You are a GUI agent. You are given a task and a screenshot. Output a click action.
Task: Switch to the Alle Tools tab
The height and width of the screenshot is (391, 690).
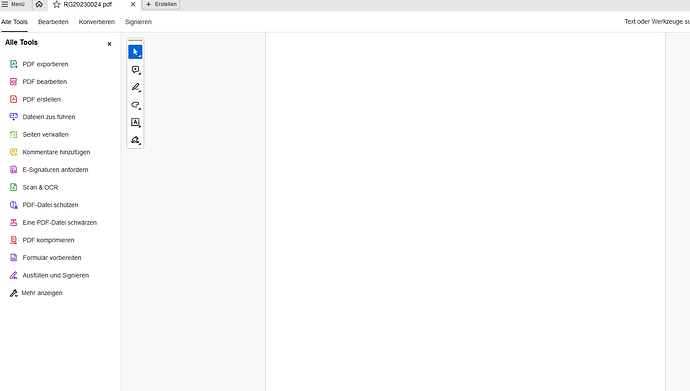click(x=14, y=22)
